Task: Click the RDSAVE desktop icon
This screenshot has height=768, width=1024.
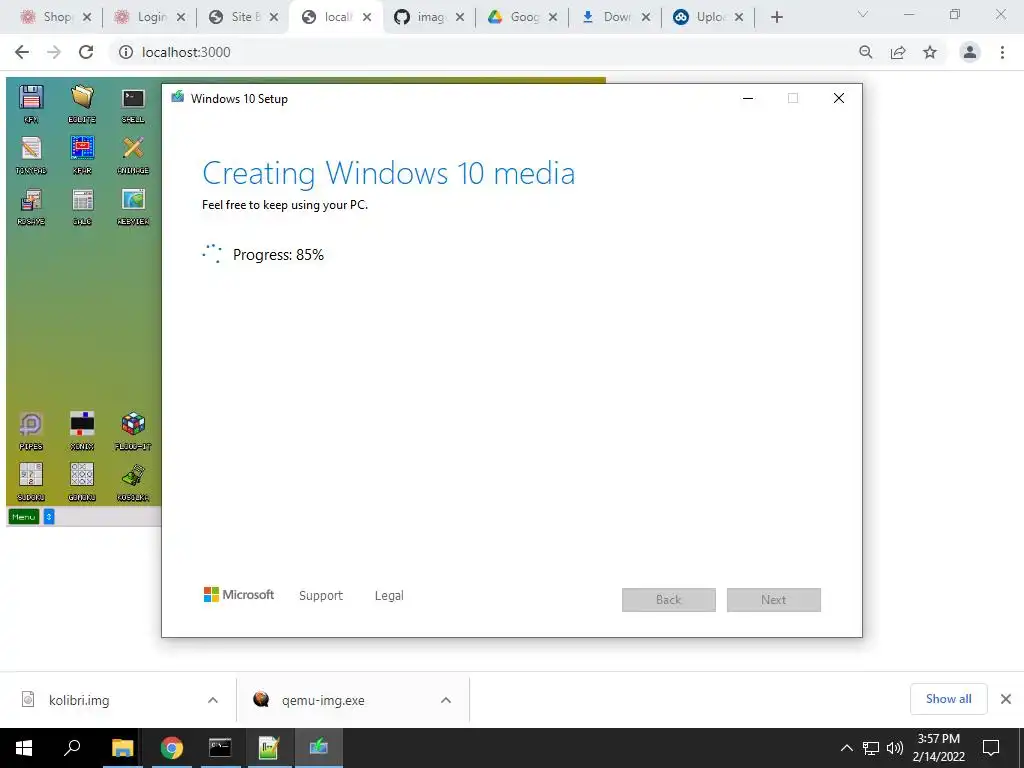Action: (x=31, y=199)
